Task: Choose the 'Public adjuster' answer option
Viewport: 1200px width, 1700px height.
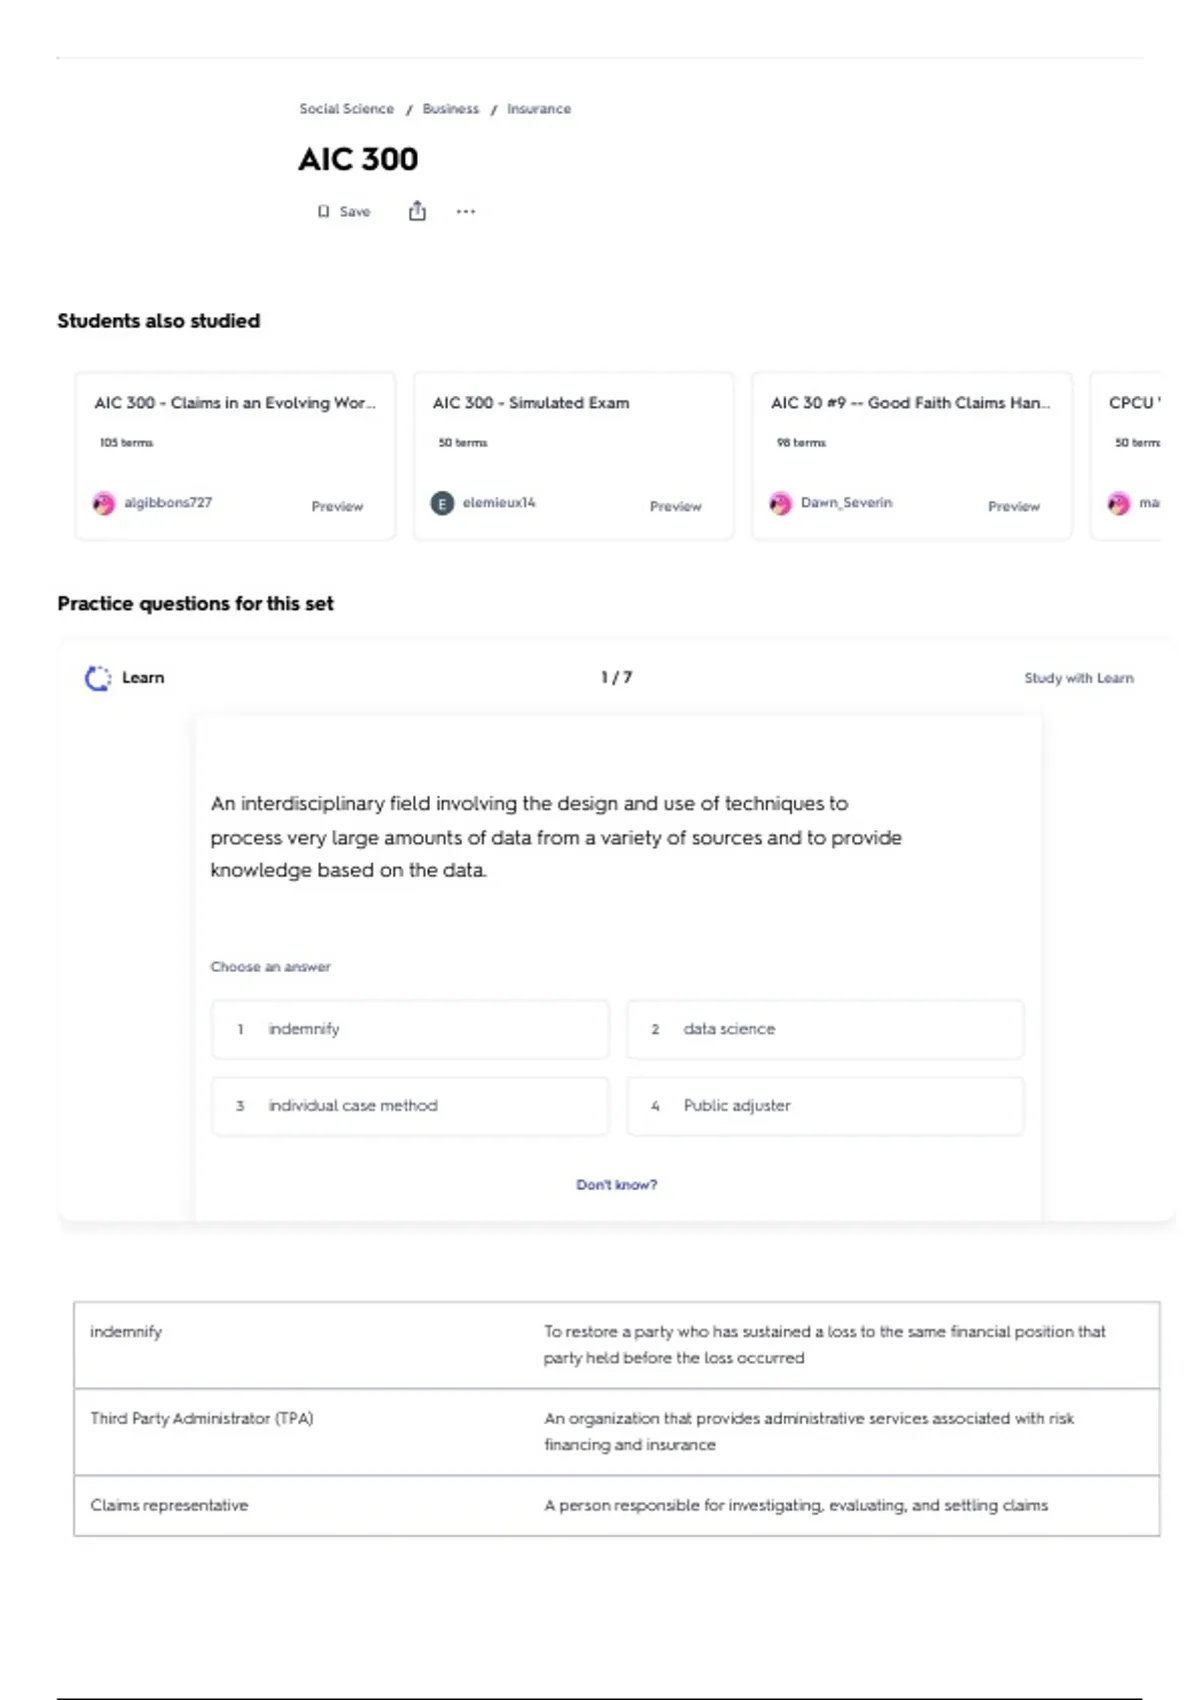Action: click(825, 1106)
